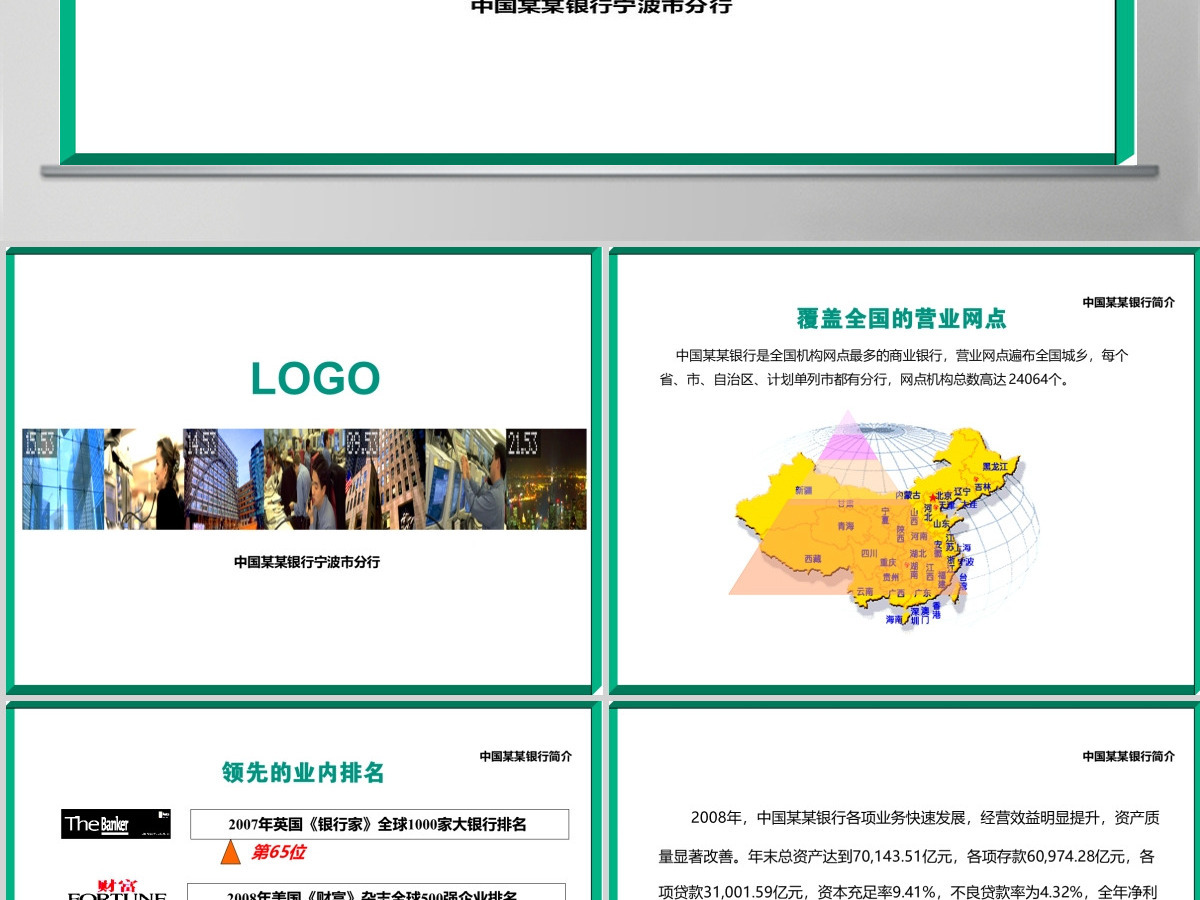Click 中国某某银行简介 label on ranking slide
Viewport: 1200px width, 900px height.
(x=526, y=757)
